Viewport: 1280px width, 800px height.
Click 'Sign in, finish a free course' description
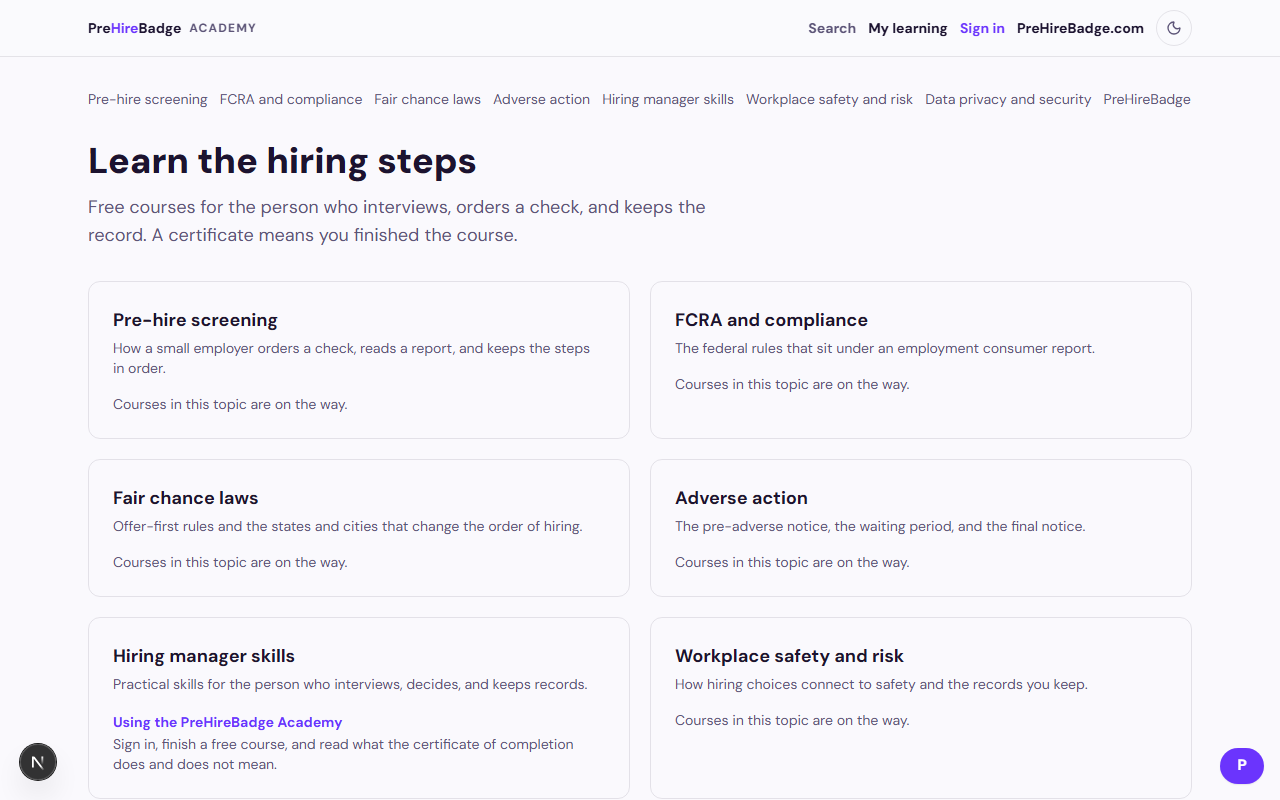coord(344,754)
